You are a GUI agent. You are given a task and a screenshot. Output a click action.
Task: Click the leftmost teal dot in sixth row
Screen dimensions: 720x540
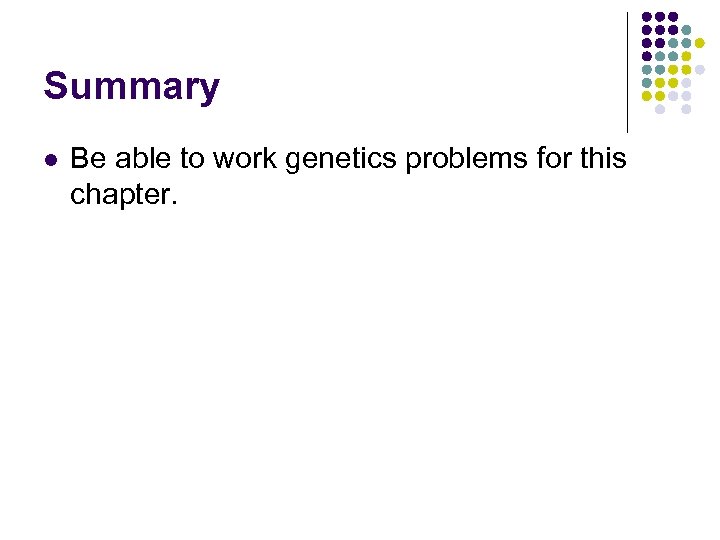(x=647, y=82)
